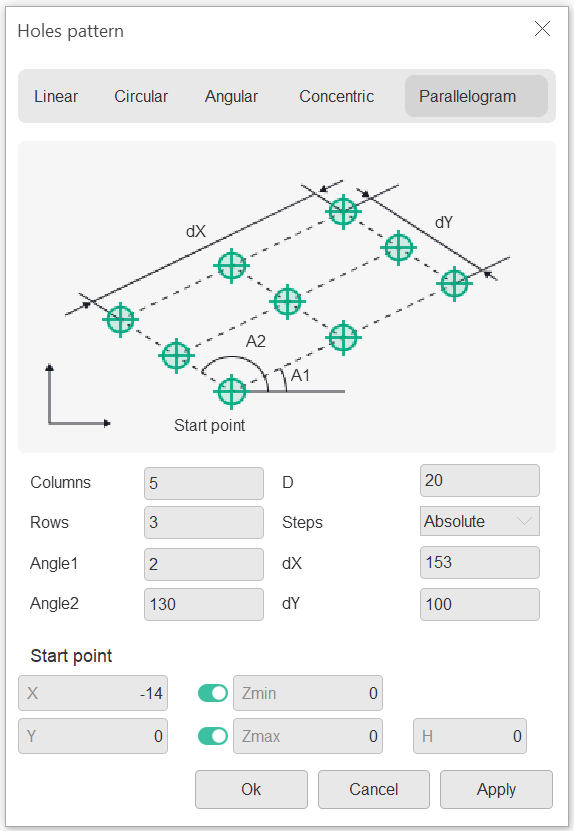This screenshot has height=831, width=574.
Task: Click the D diameter field
Action: coord(480,481)
